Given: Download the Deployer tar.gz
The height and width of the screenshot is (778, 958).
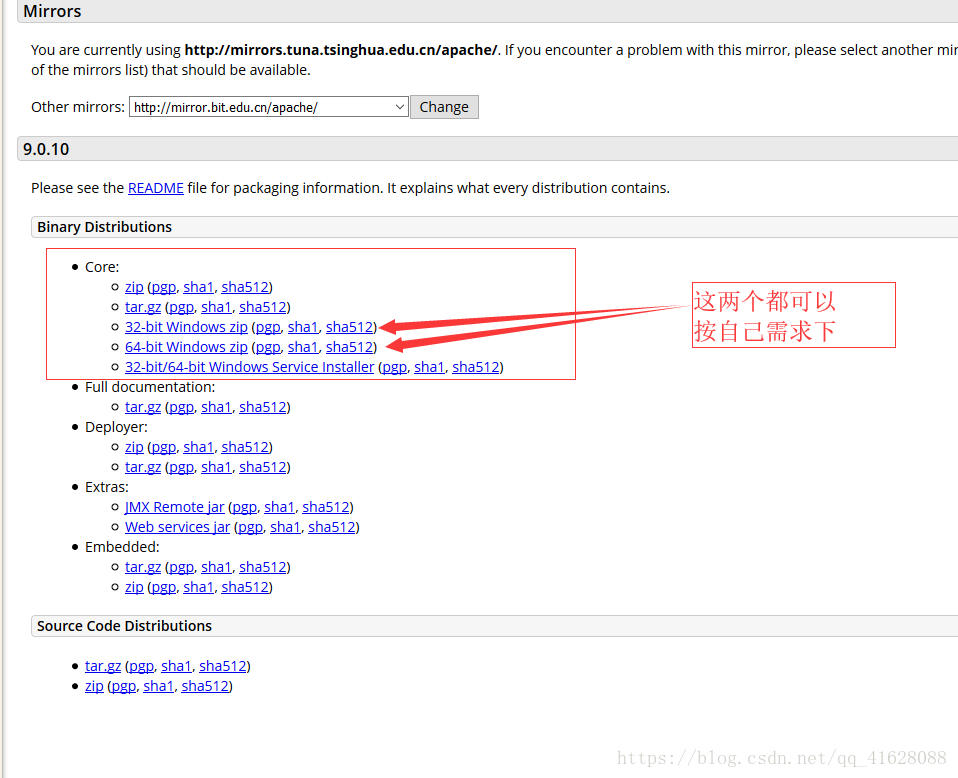Looking at the screenshot, I should (143, 467).
